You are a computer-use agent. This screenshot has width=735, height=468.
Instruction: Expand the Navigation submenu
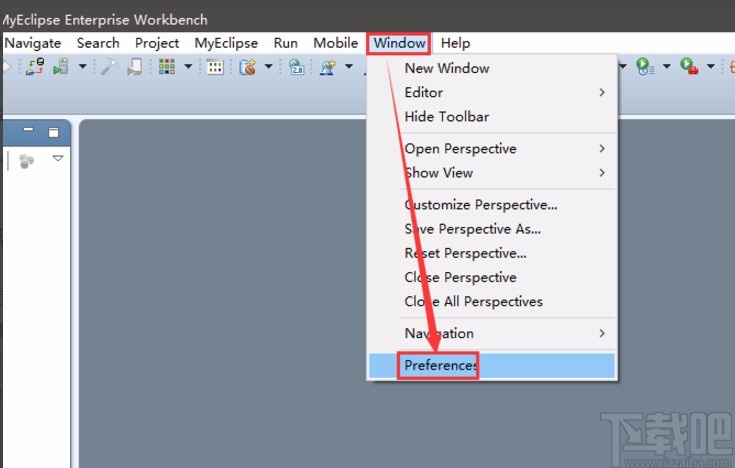[x=492, y=333]
